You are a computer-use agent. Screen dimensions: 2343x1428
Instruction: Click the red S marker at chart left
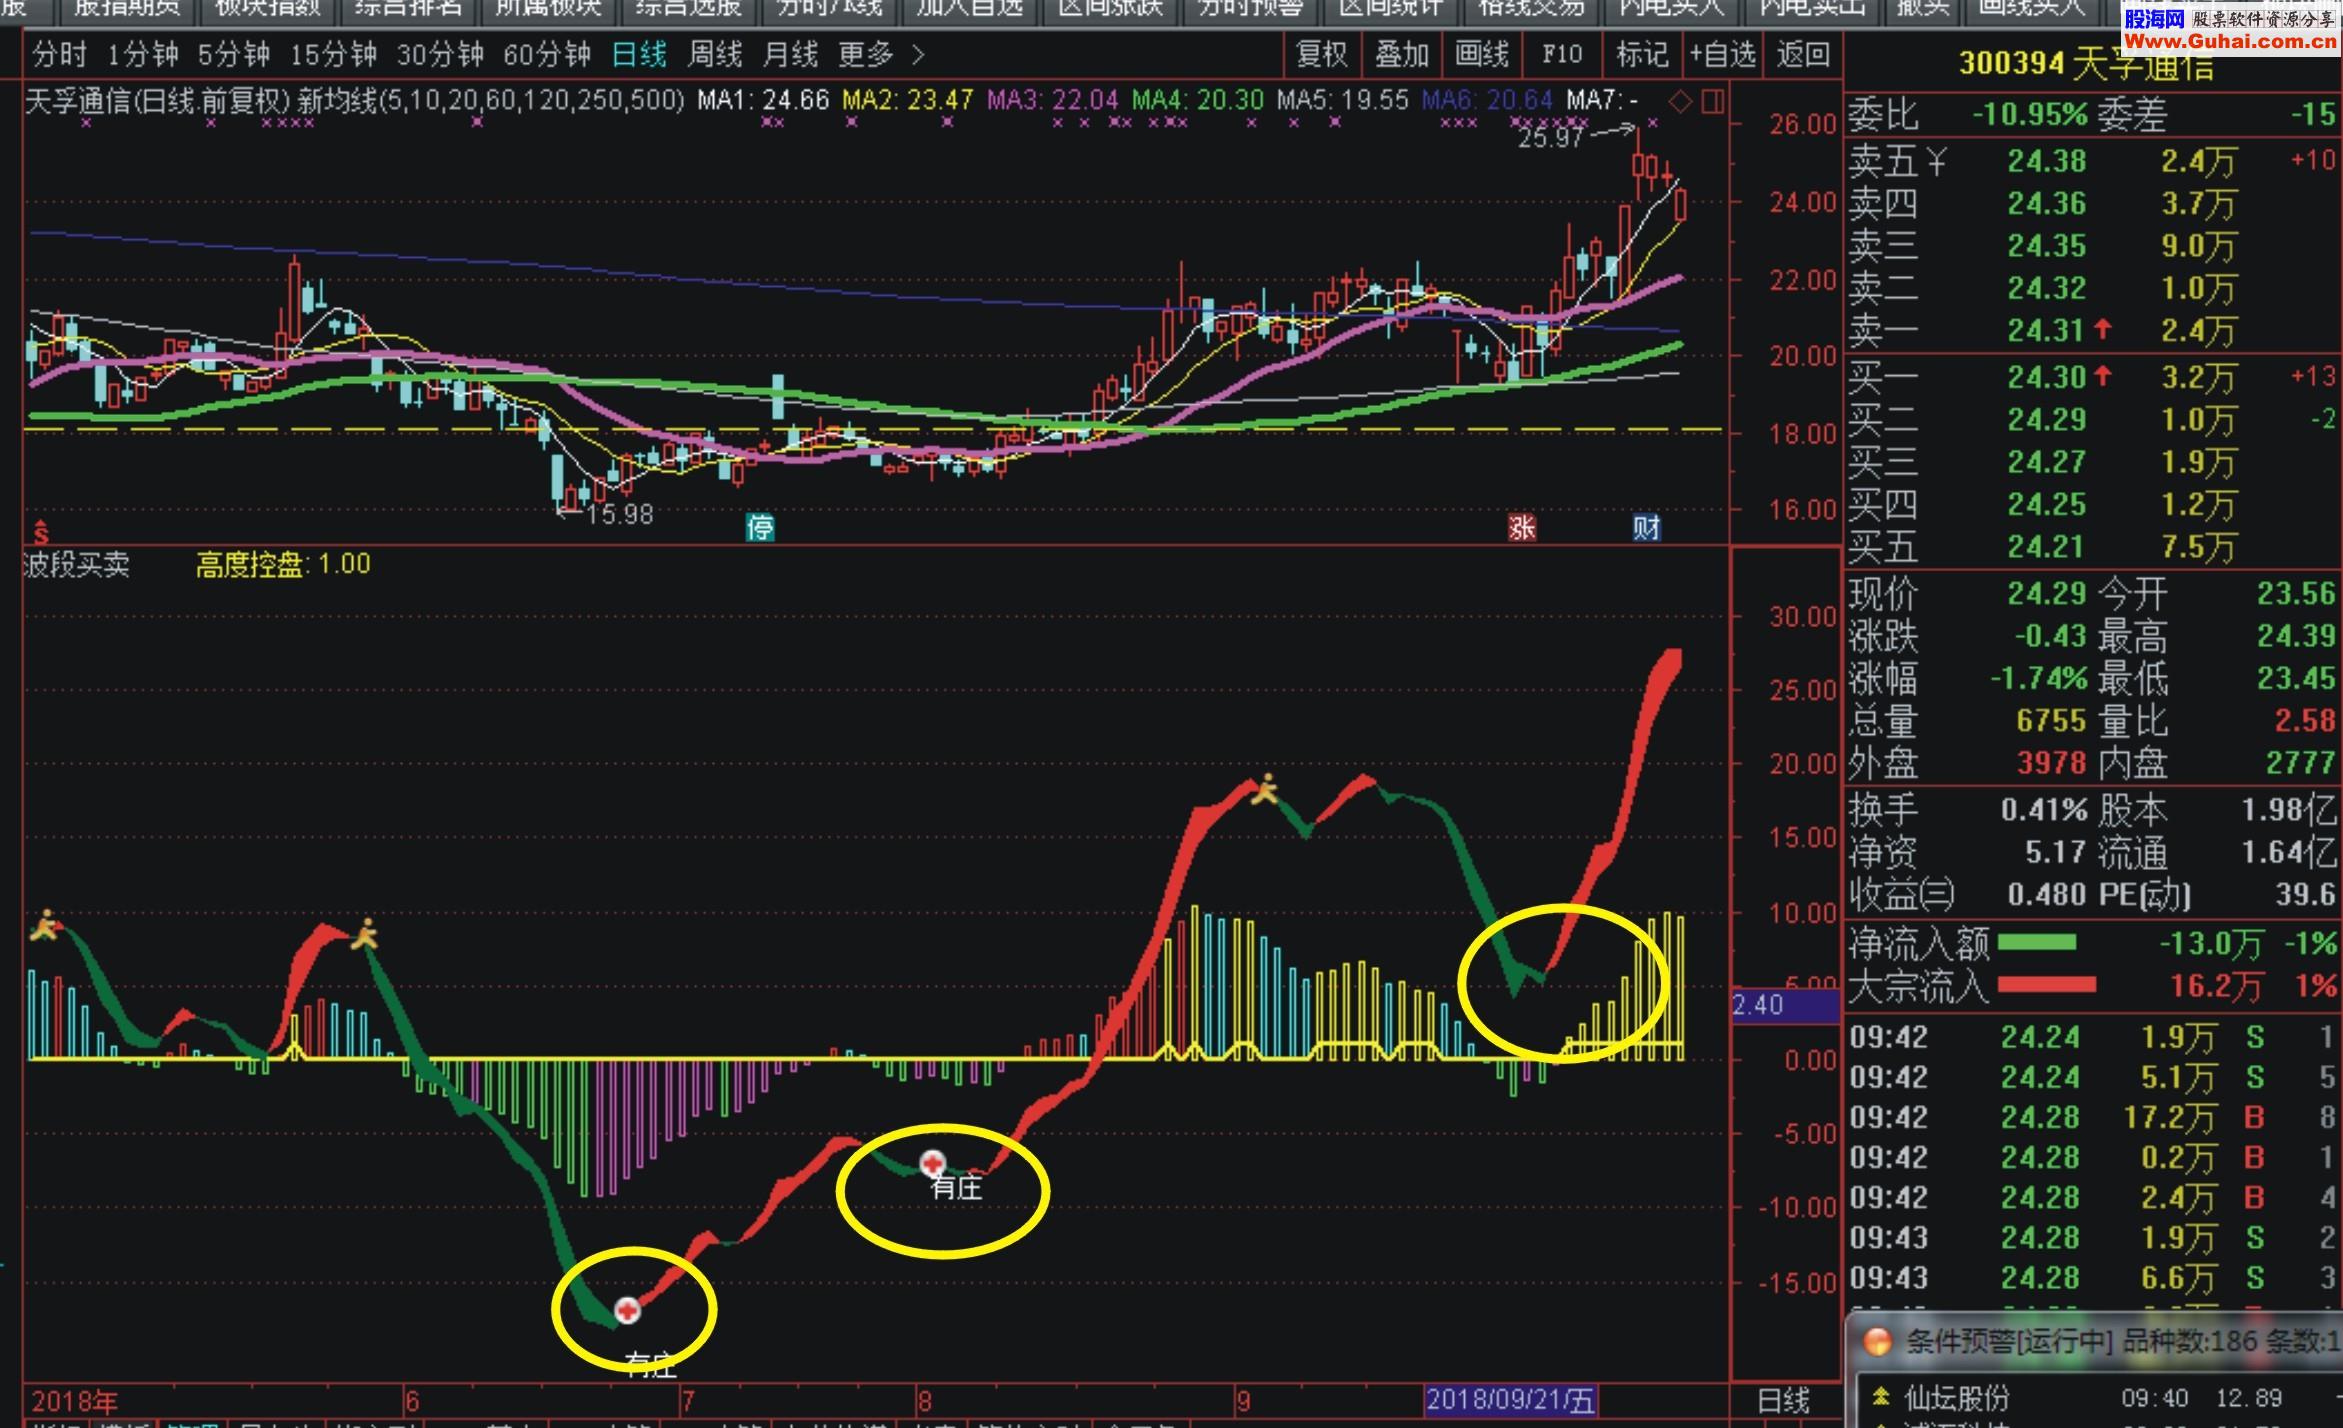41,532
